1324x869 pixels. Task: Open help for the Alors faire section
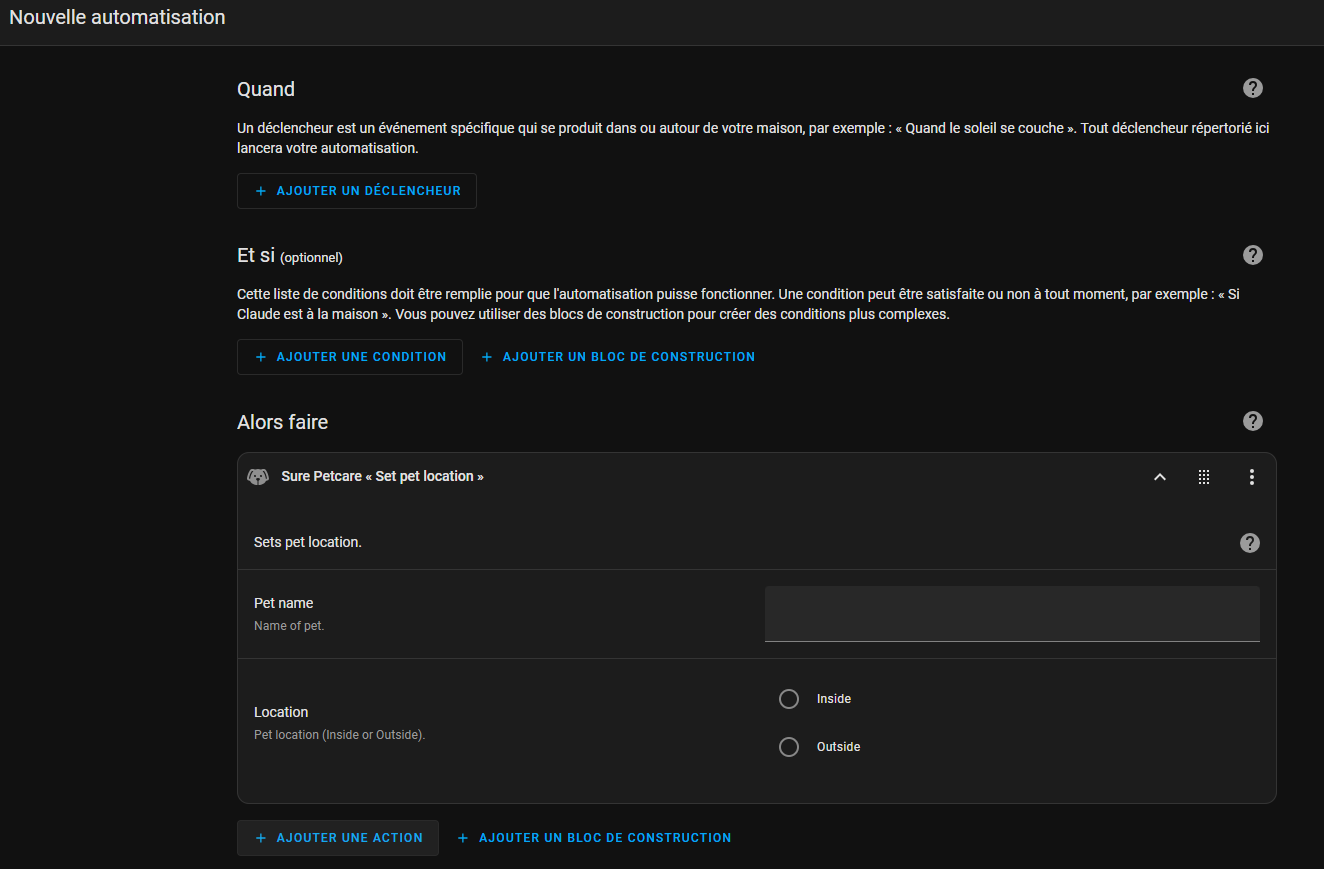[1252, 421]
